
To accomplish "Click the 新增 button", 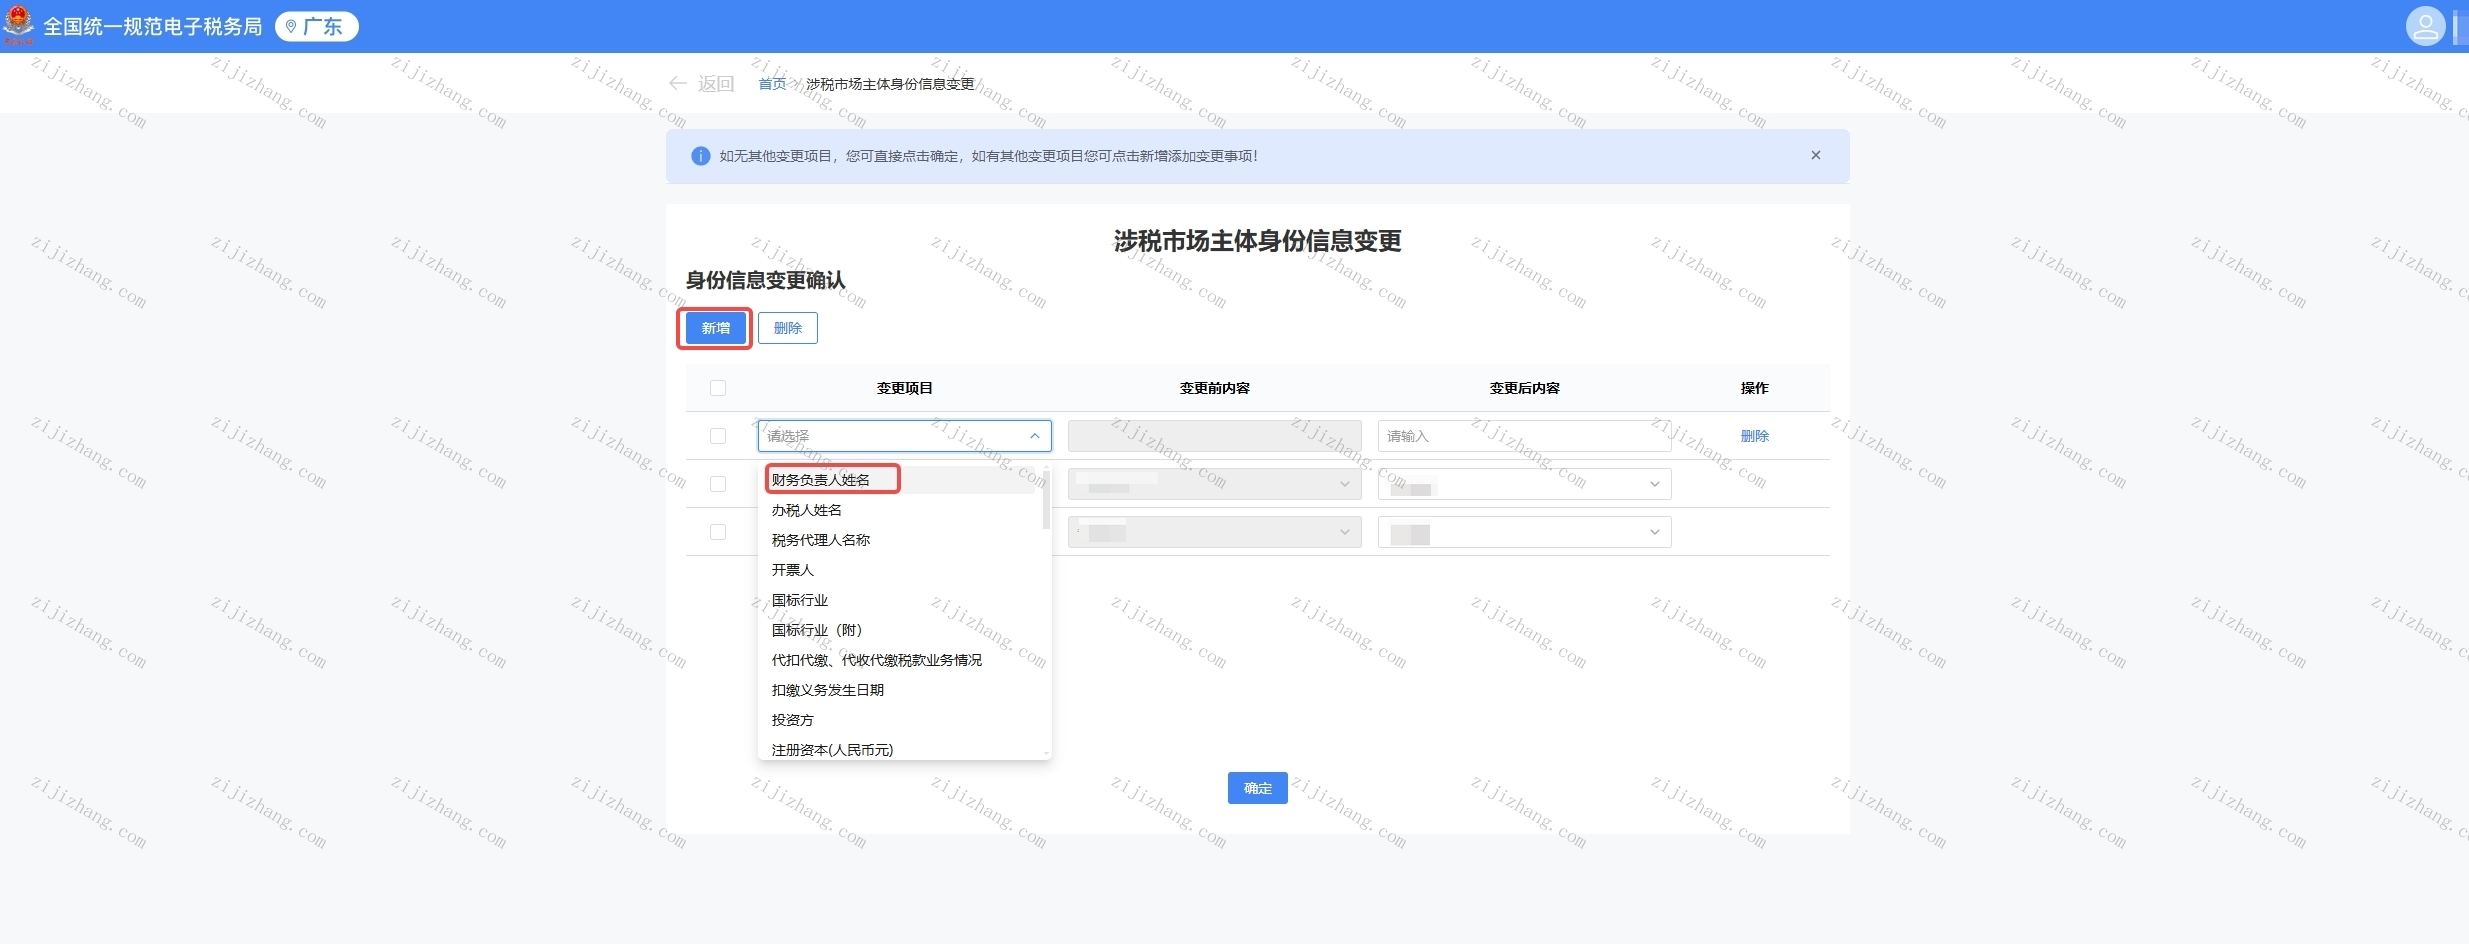I will coord(715,328).
